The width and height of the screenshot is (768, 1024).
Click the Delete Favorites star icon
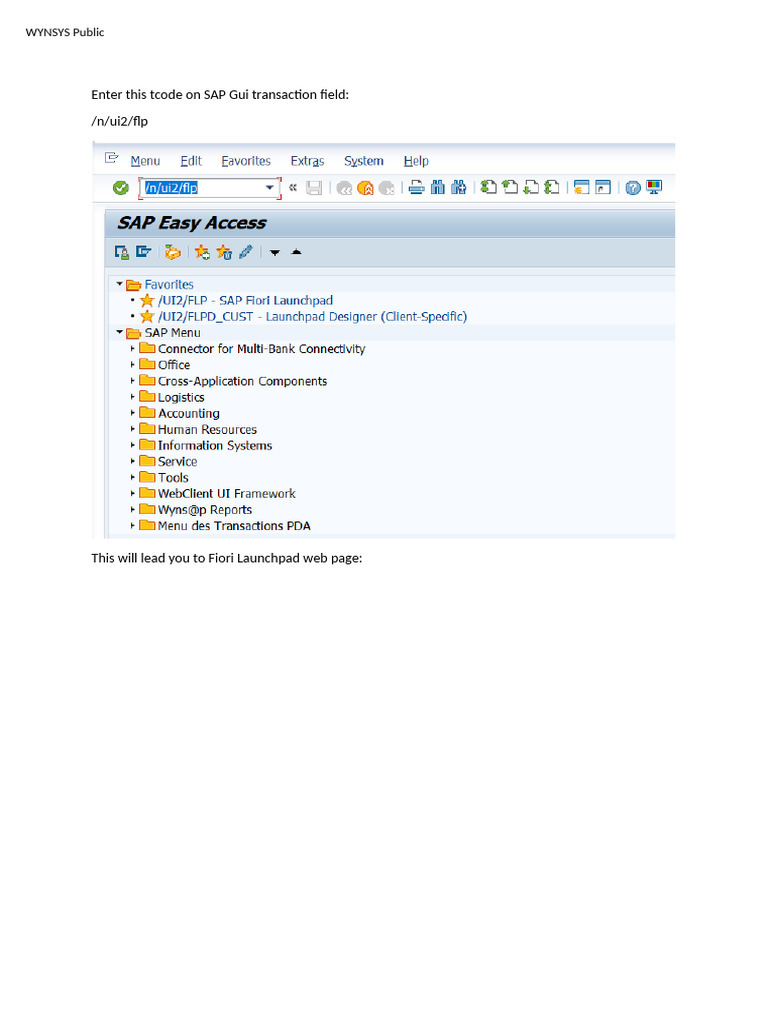tap(224, 252)
